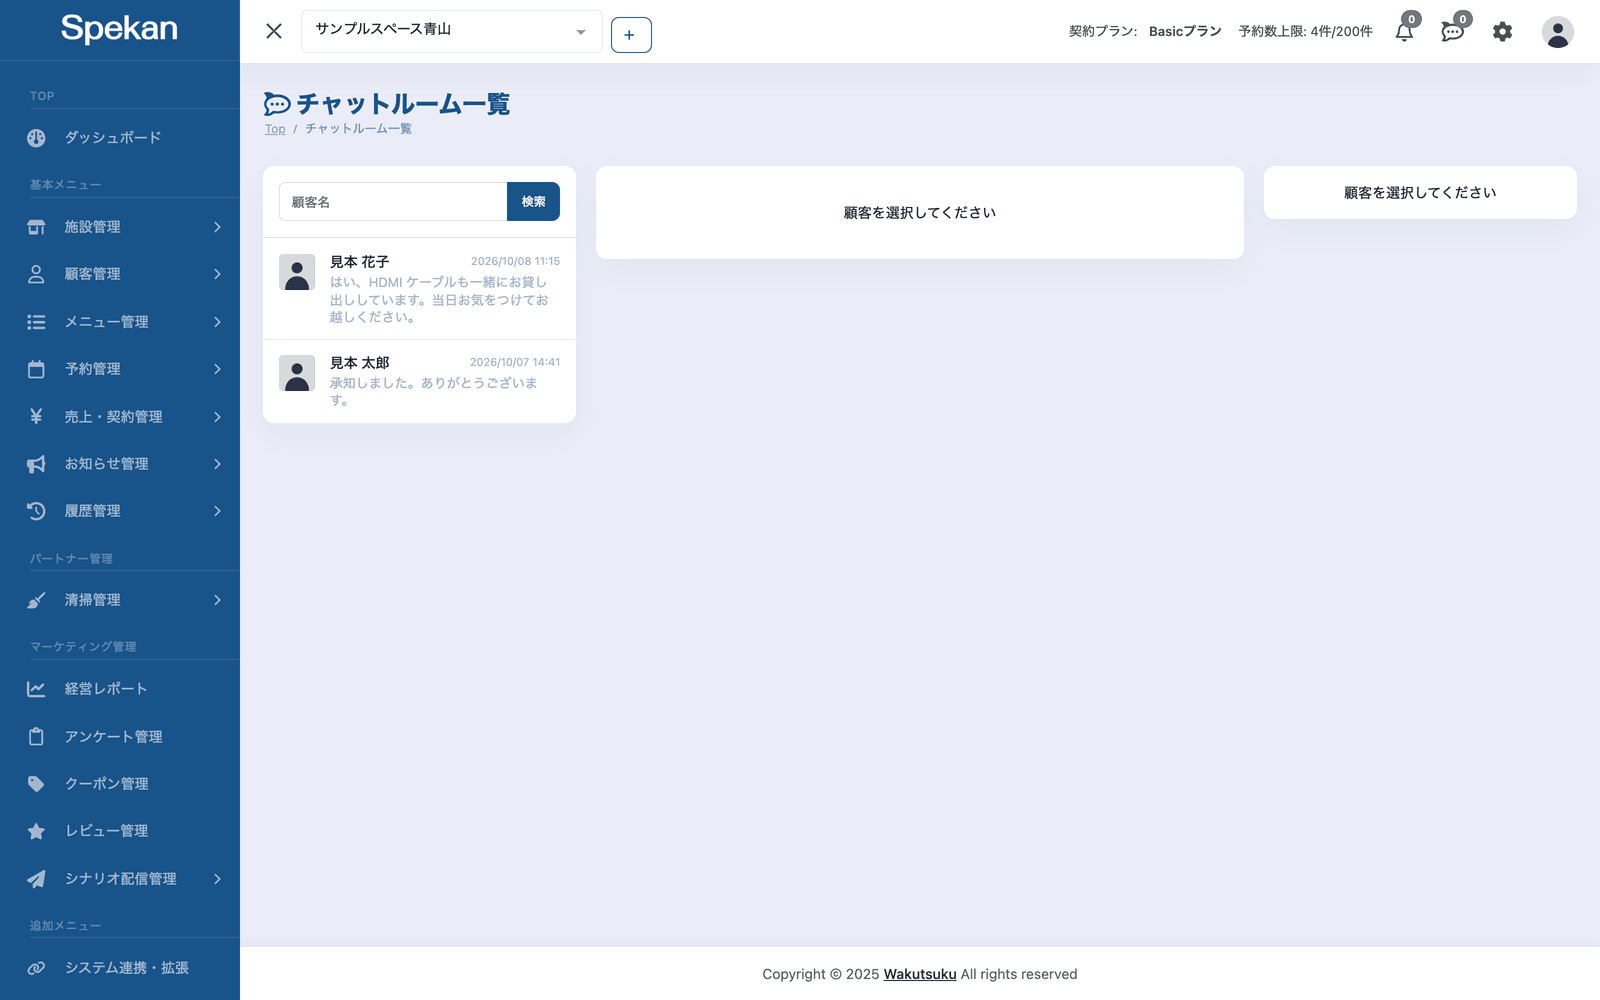This screenshot has height=1000, width=1600.
Task: Expand the お知らせ管理 menu chevron
Action: coord(217,464)
